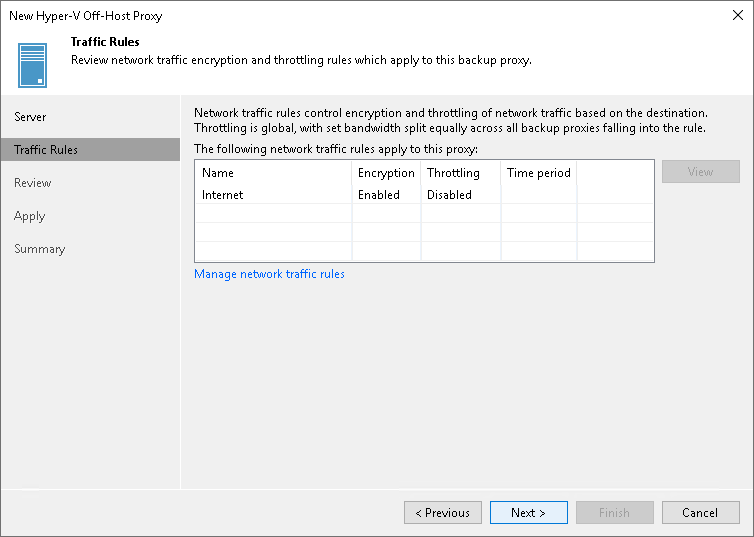Select the Traffic Rules wizard step

[90, 150]
